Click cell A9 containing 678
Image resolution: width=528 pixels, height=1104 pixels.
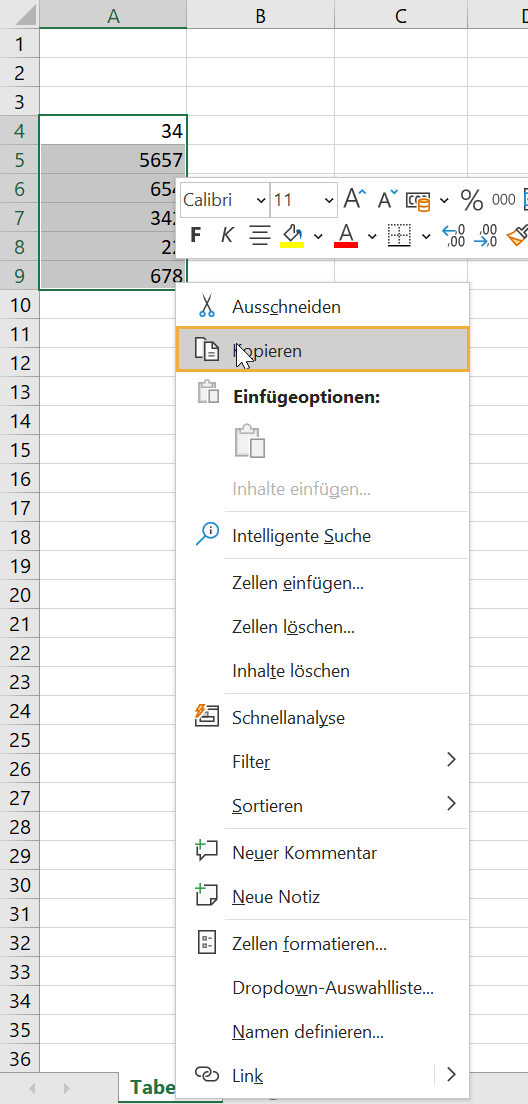pyautogui.click(x=113, y=275)
